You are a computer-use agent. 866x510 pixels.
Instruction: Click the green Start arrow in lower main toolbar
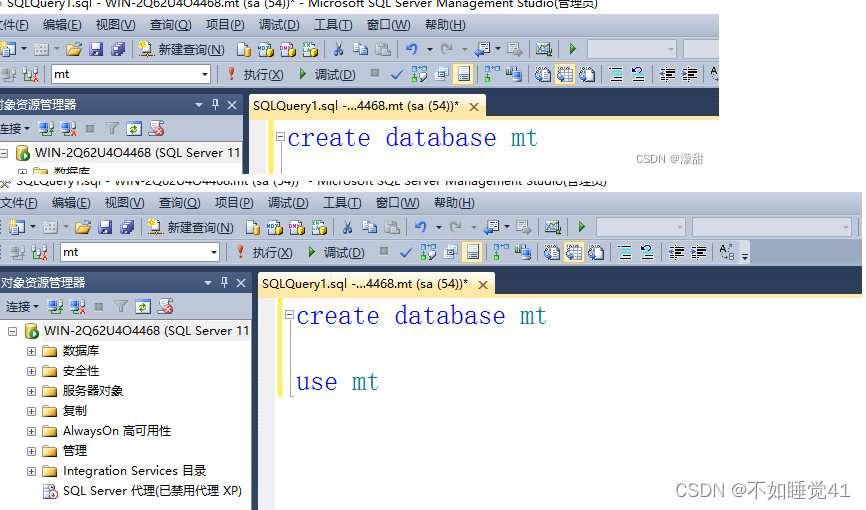click(x=581, y=227)
